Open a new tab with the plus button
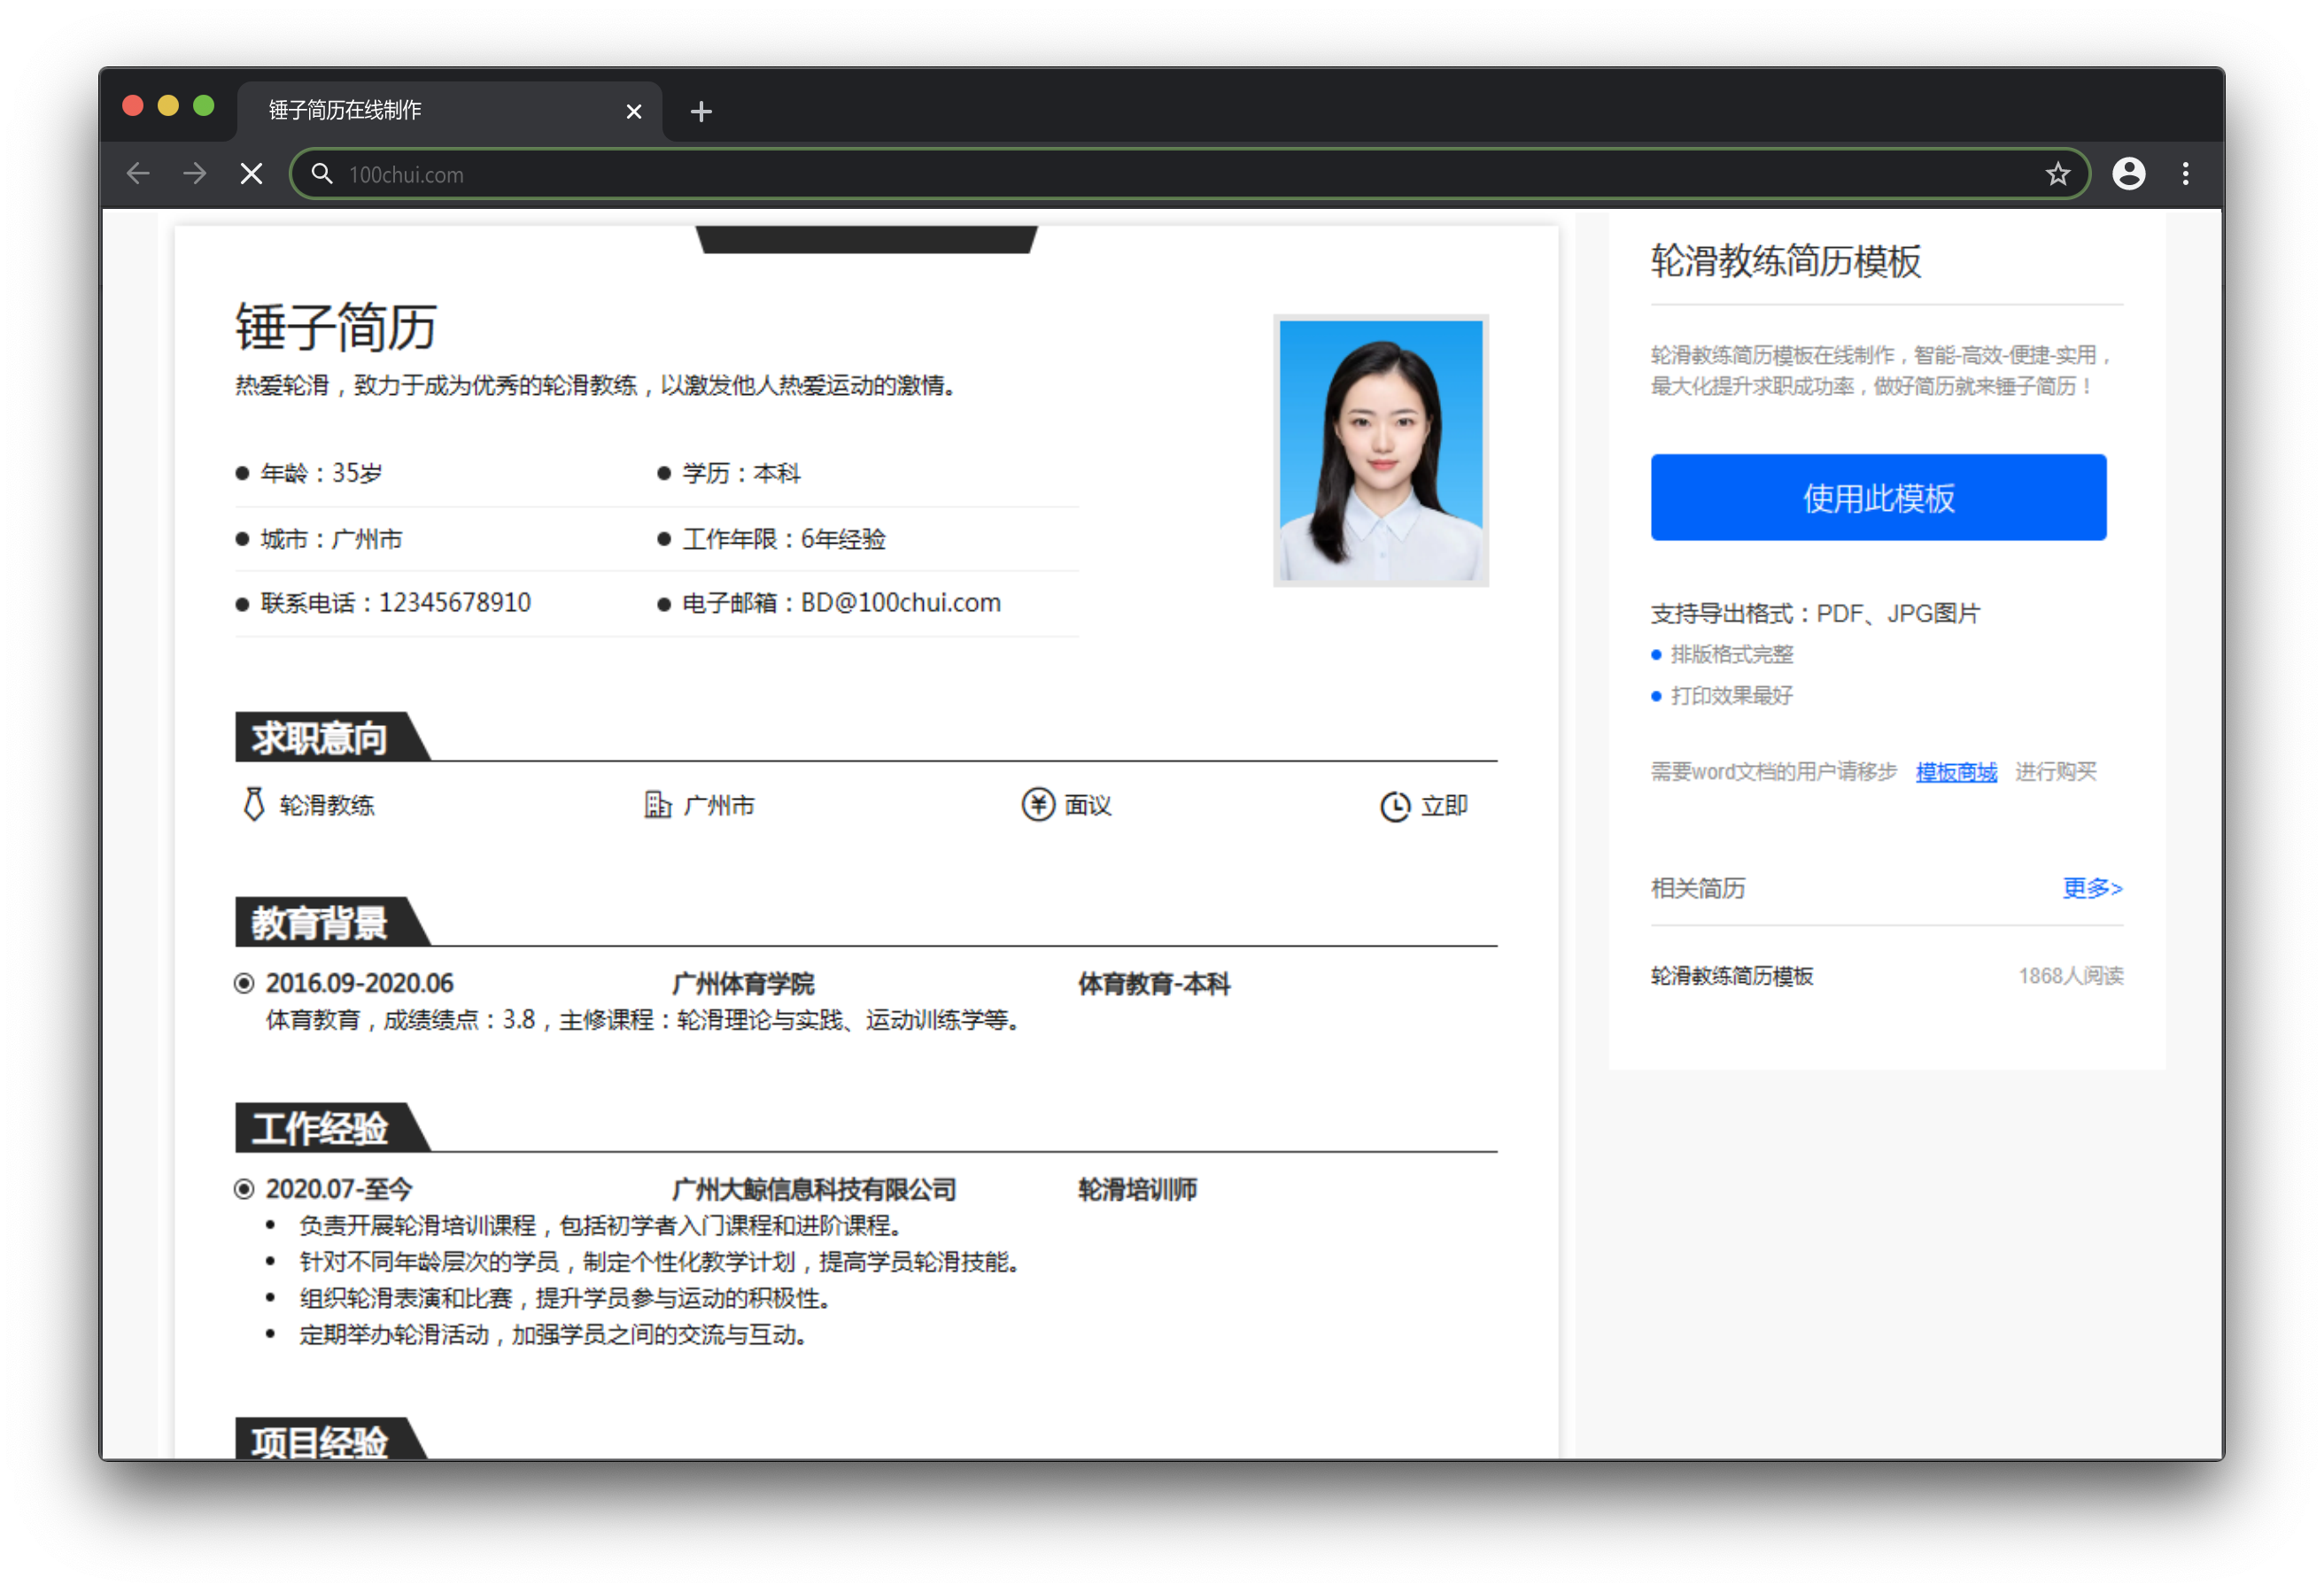 tap(701, 111)
